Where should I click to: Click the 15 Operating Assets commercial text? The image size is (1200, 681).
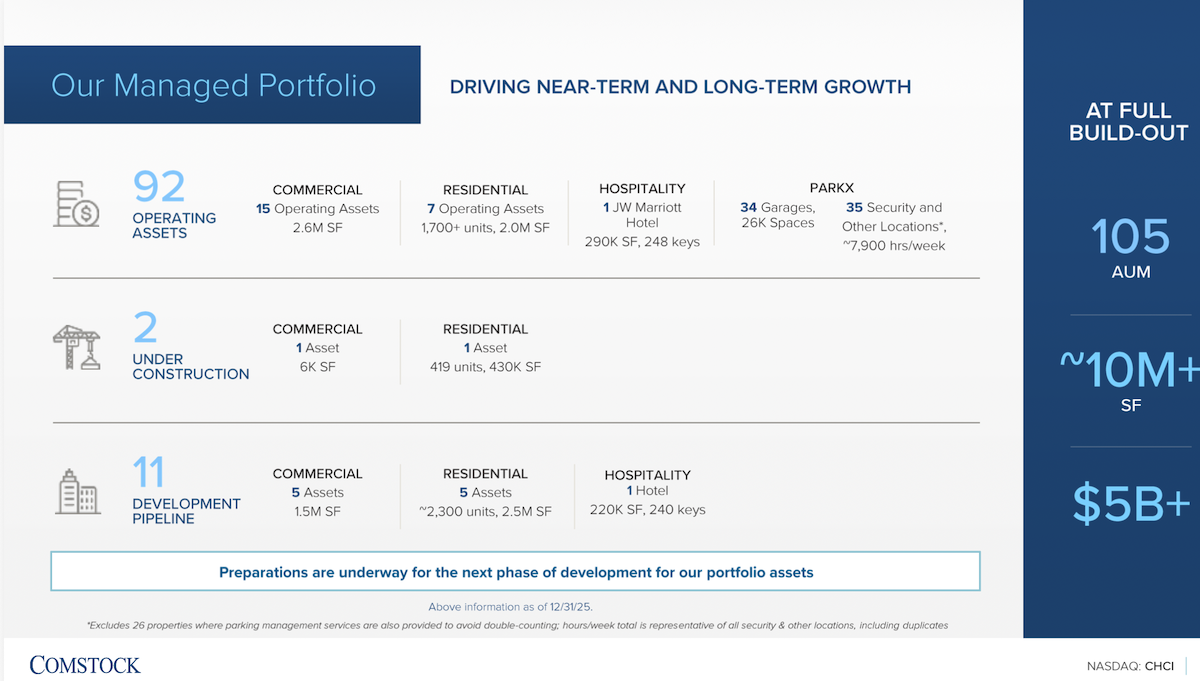click(x=318, y=209)
